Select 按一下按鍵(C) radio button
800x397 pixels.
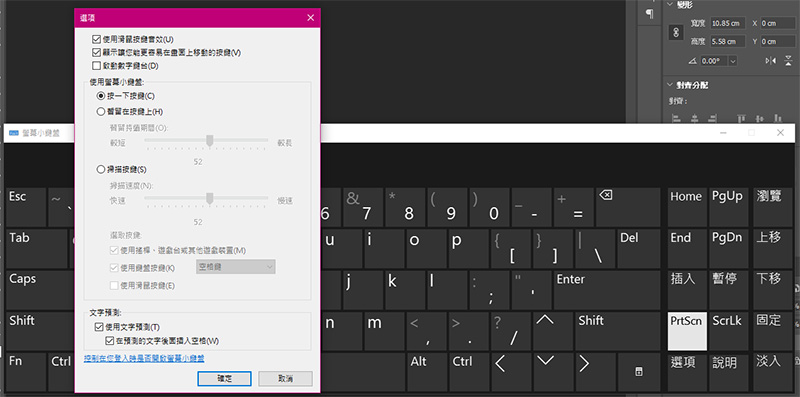tap(101, 95)
